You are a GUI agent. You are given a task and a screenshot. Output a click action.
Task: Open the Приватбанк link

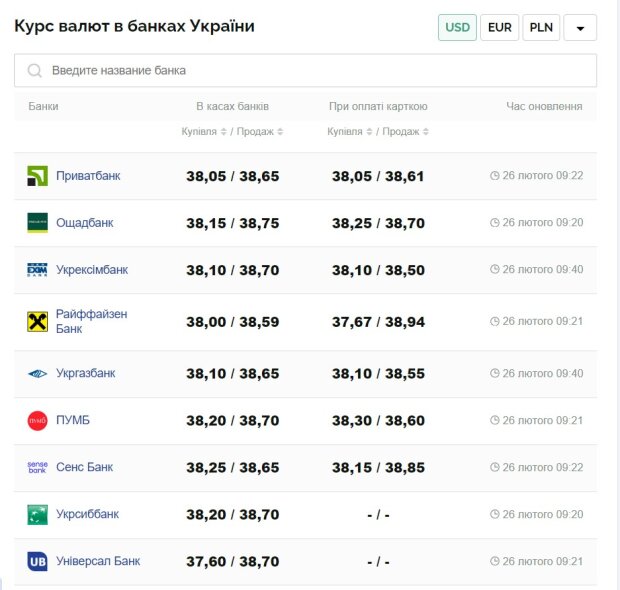click(x=88, y=176)
